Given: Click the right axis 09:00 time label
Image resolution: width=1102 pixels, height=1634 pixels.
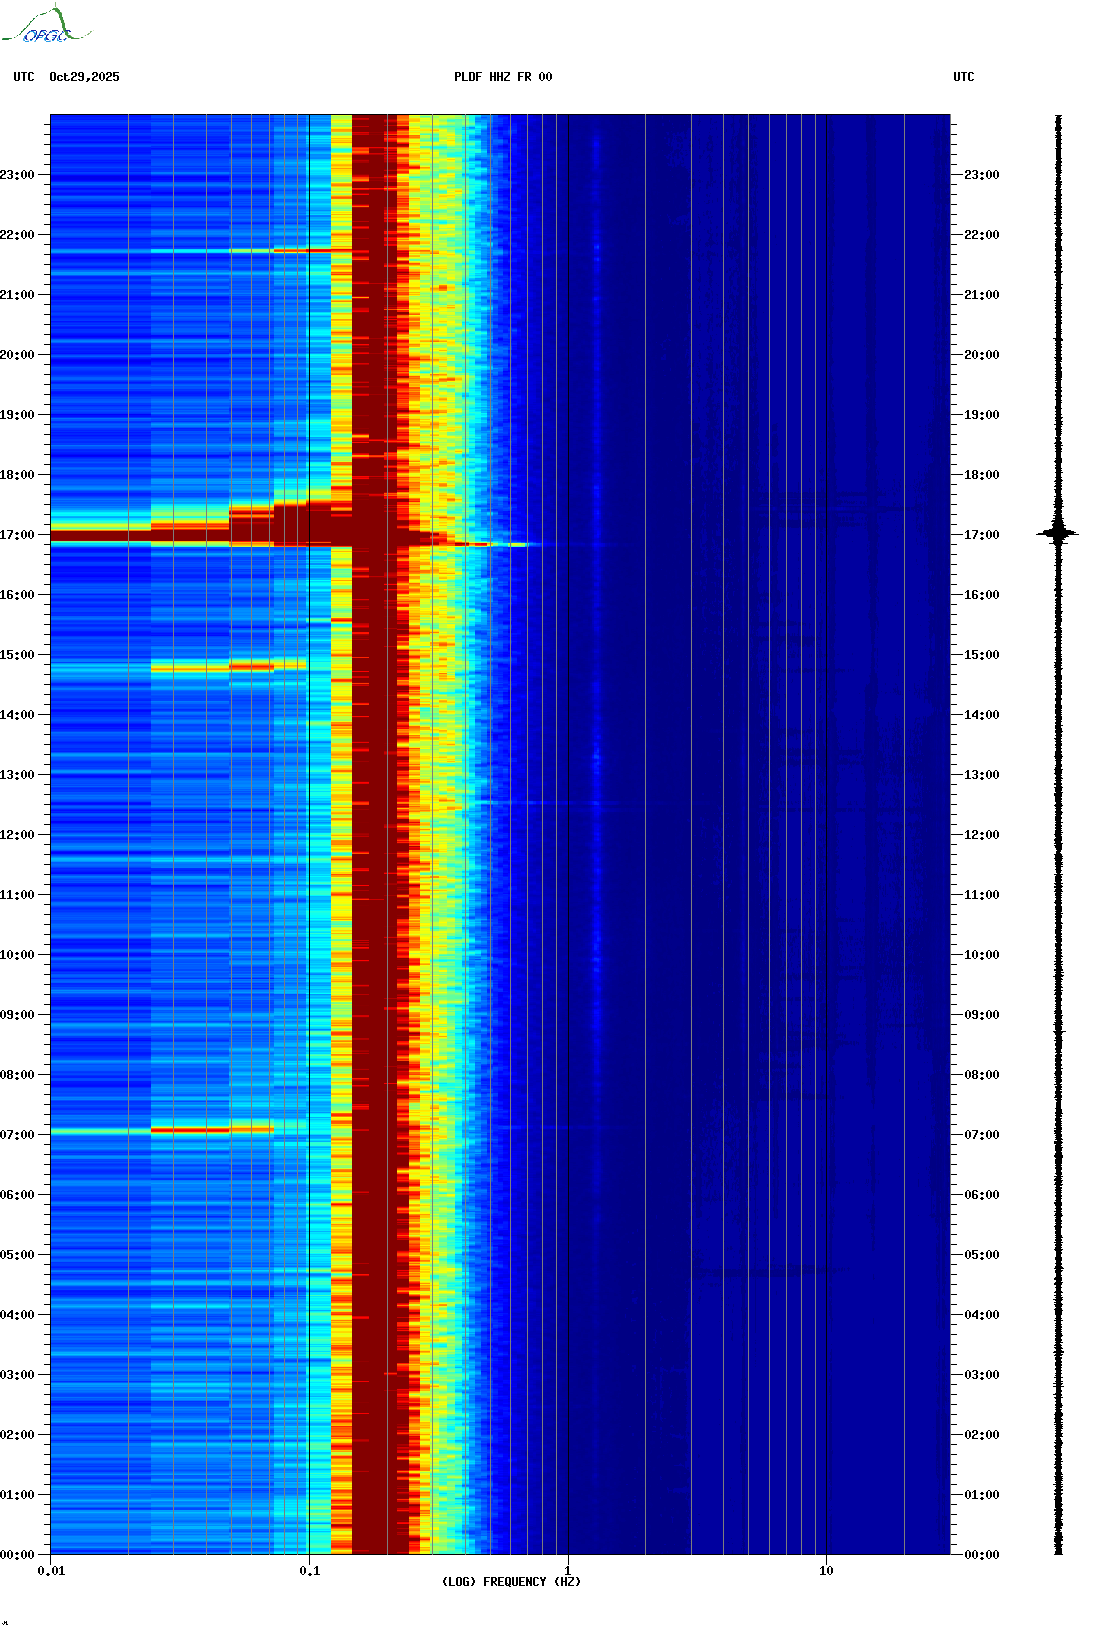Looking at the screenshot, I should (x=982, y=1015).
